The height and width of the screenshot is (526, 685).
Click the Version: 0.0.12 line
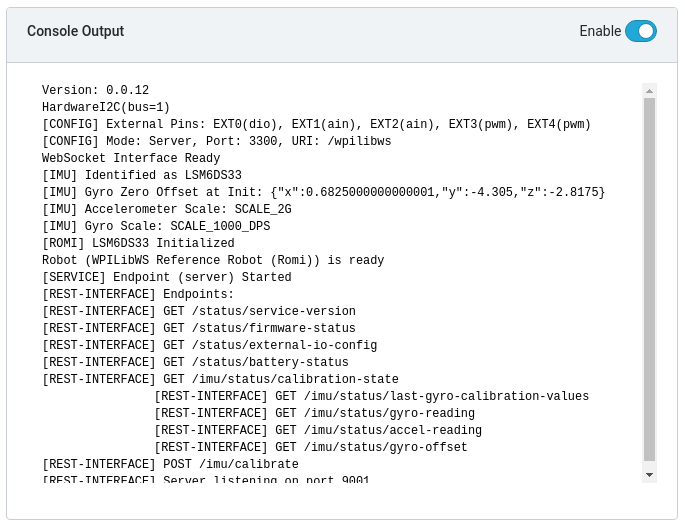tap(95, 90)
